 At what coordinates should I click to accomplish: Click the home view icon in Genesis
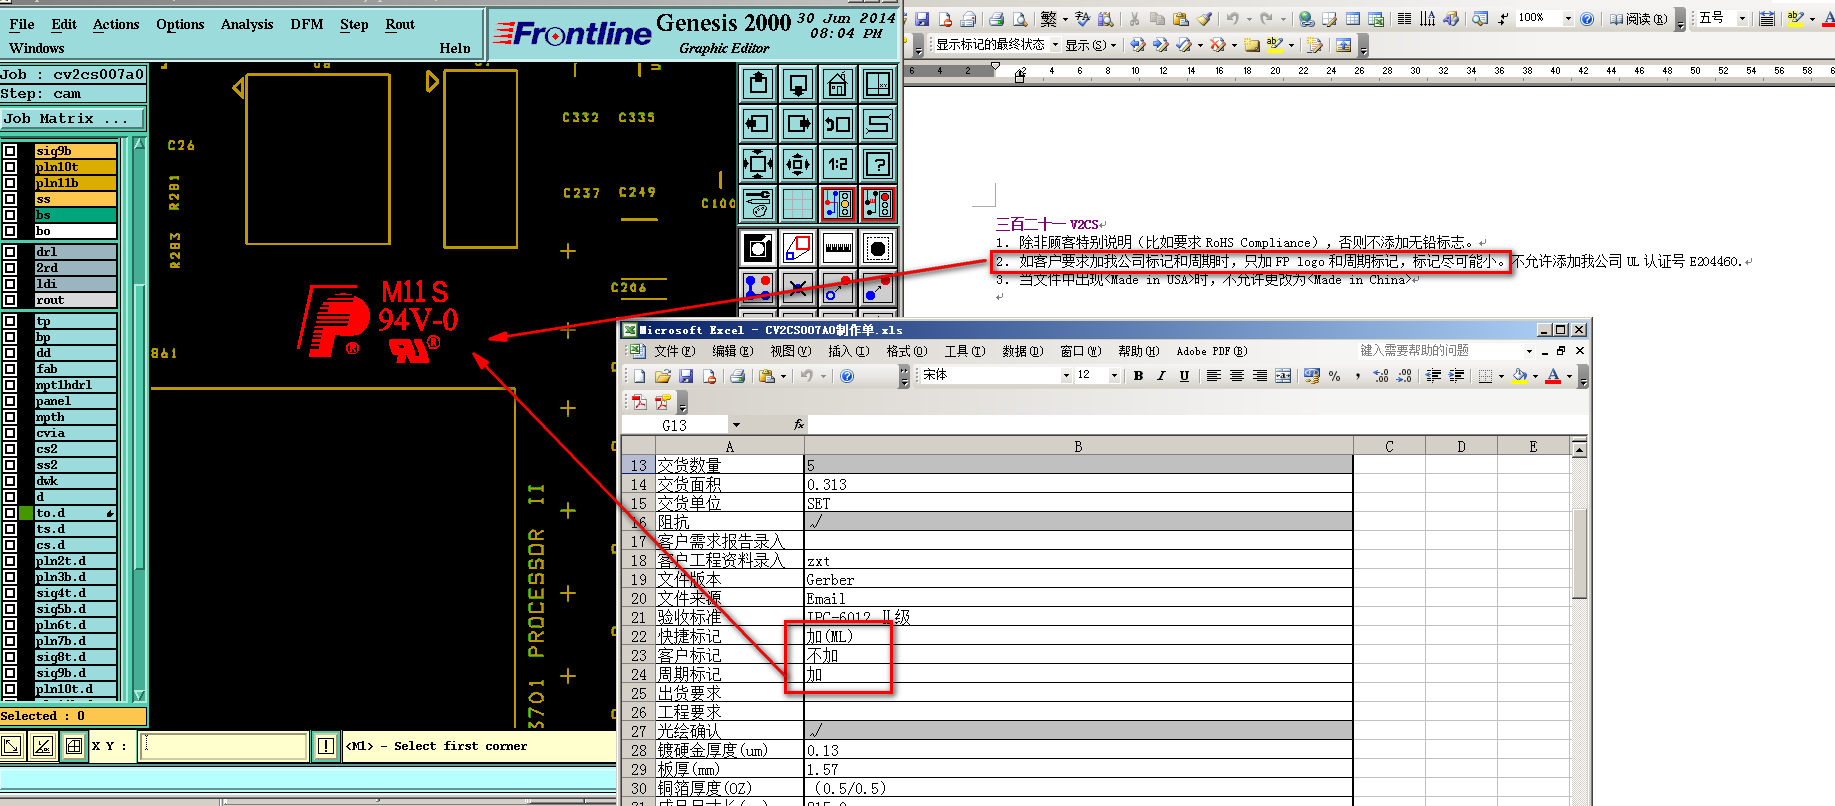(838, 84)
